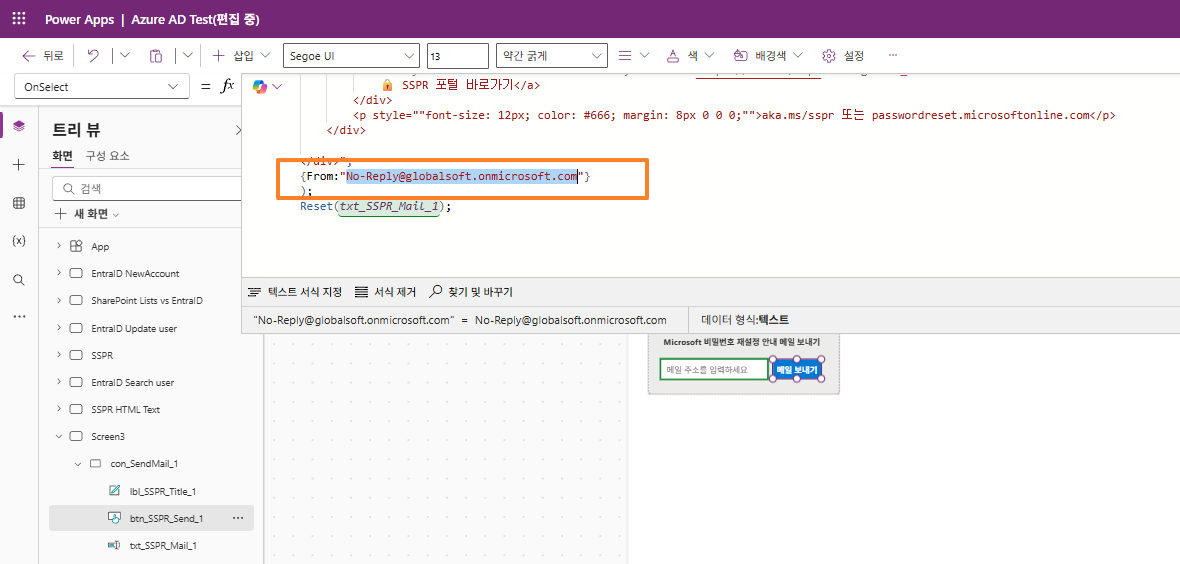This screenshot has height=564, width=1180.
Task: Open the paste options chevron
Action: [187, 56]
